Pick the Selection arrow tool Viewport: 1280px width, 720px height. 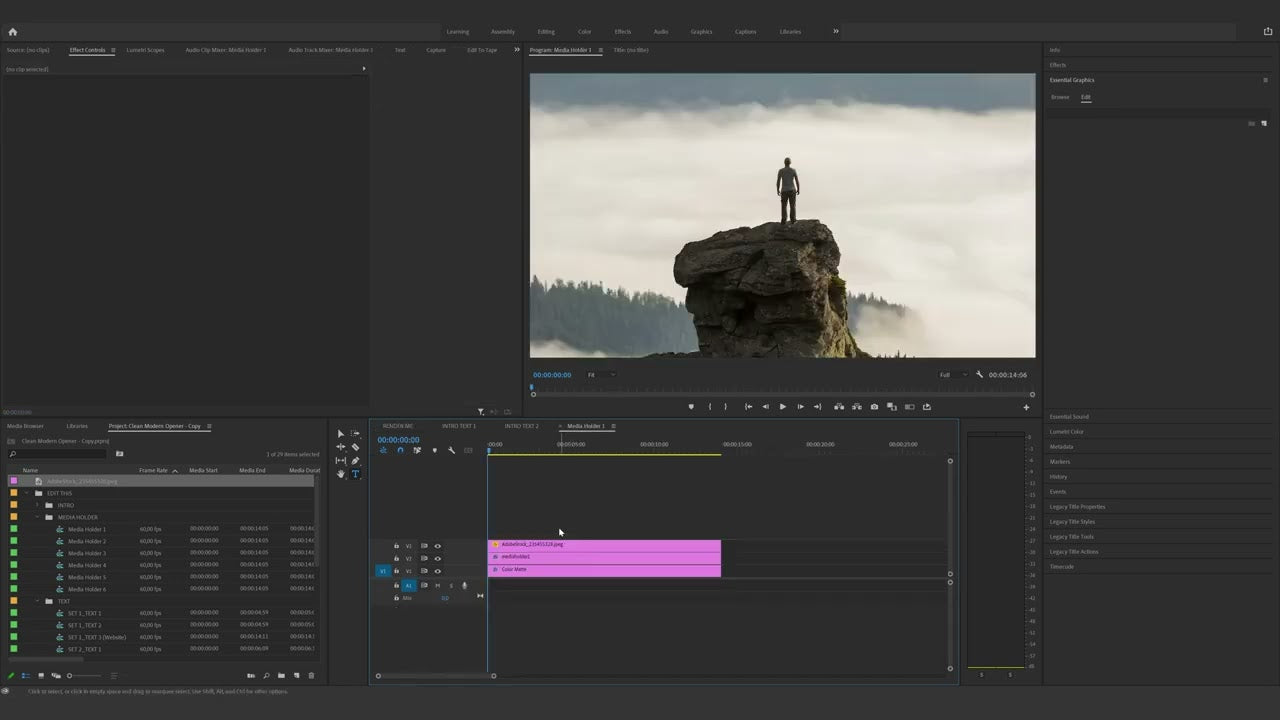click(x=341, y=434)
